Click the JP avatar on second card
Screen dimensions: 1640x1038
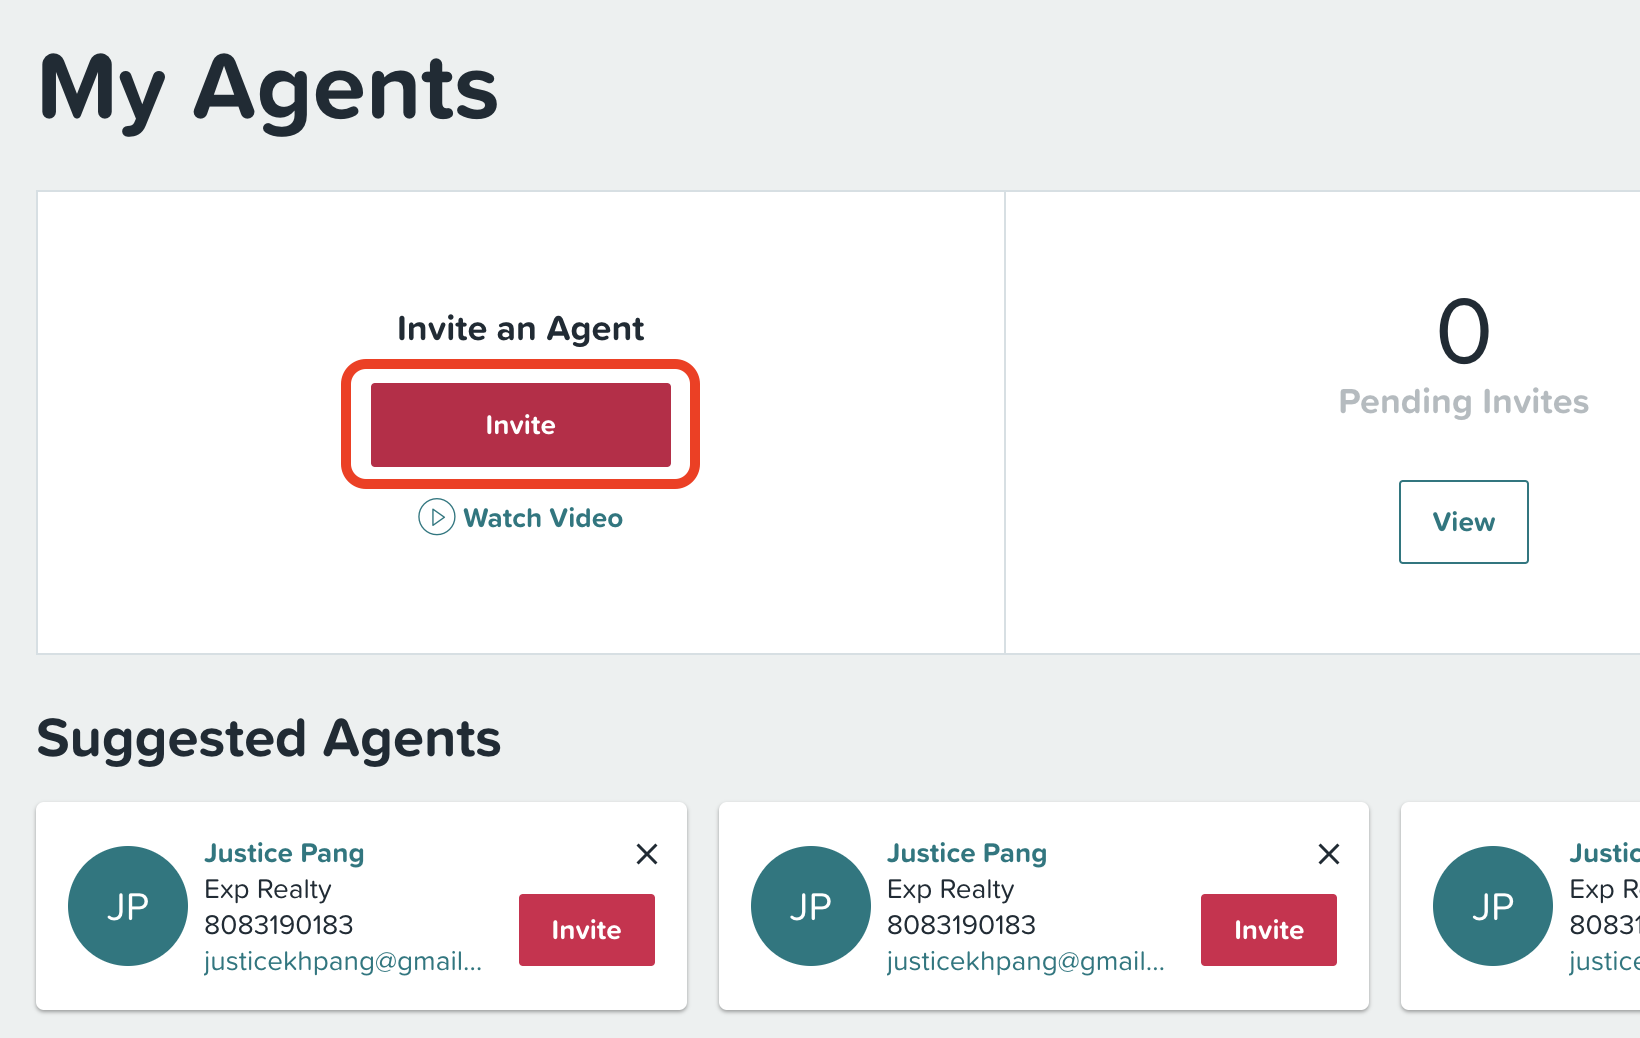pos(811,906)
